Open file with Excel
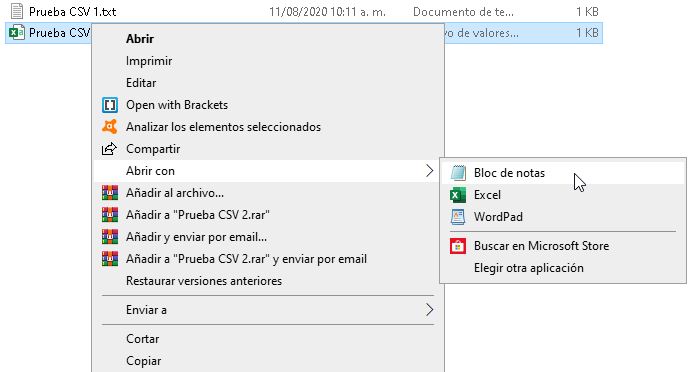This screenshot has width=699, height=372. 487,195
